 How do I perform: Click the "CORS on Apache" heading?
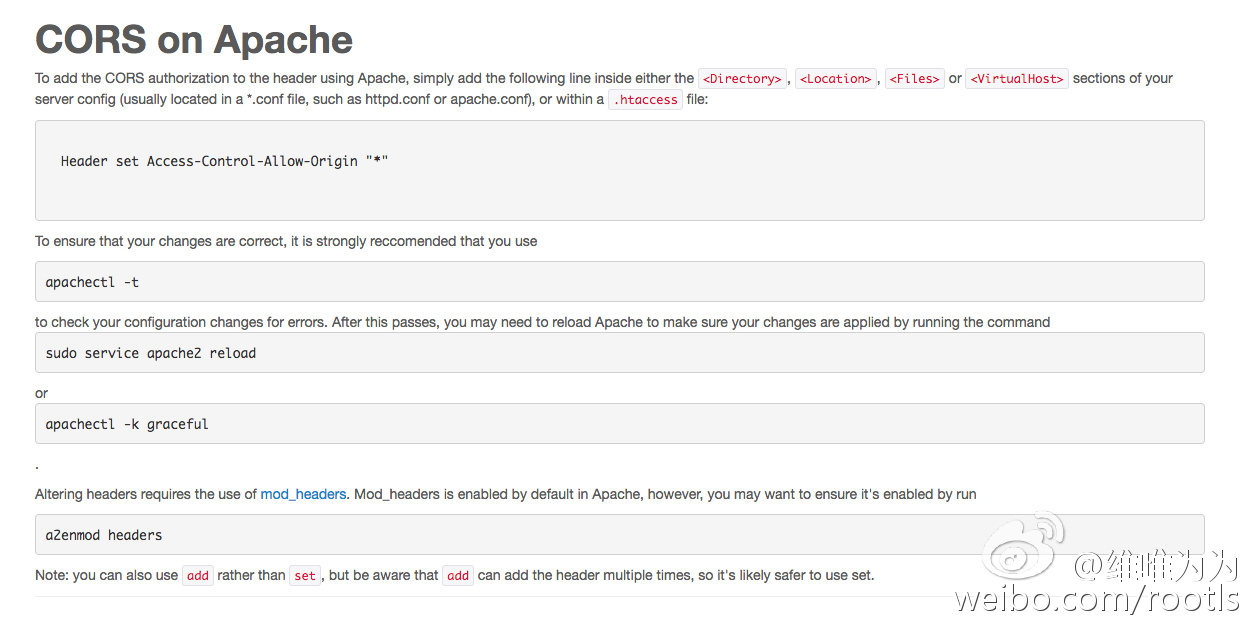click(x=194, y=40)
